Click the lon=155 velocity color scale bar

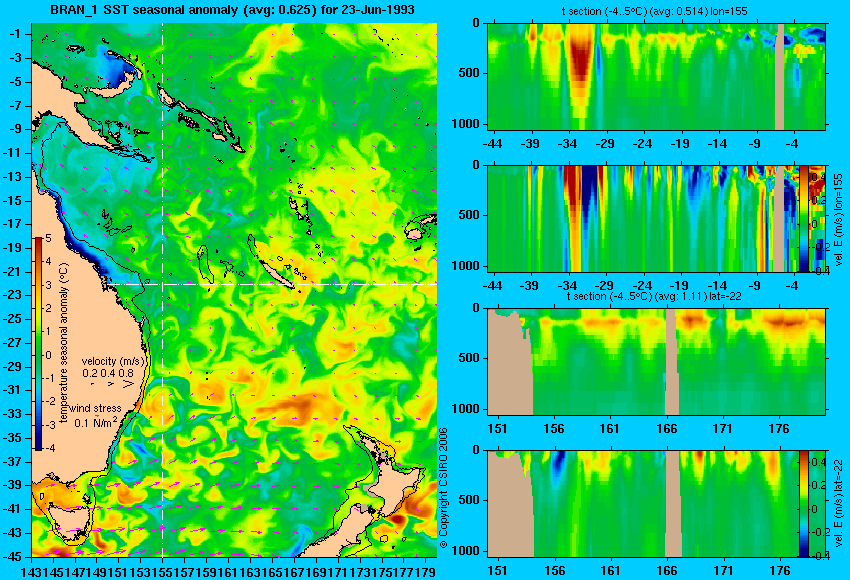pos(803,218)
